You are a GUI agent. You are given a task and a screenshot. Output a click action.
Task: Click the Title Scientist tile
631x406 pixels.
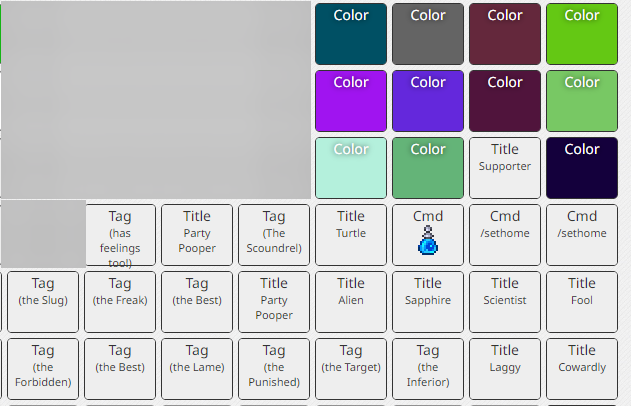(505, 302)
